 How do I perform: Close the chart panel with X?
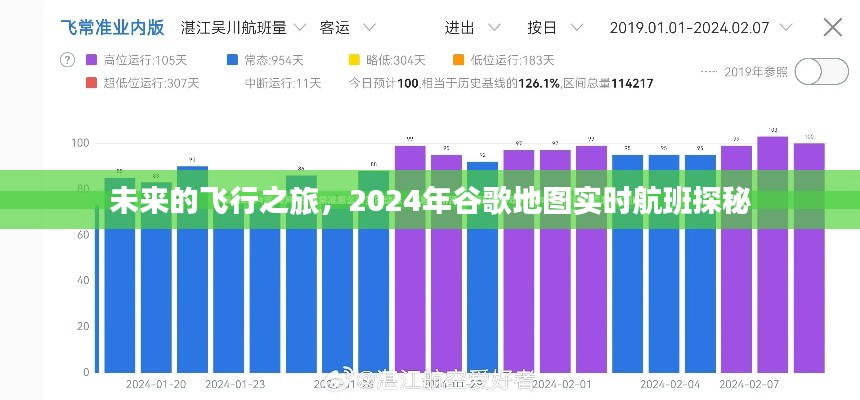coord(833,27)
